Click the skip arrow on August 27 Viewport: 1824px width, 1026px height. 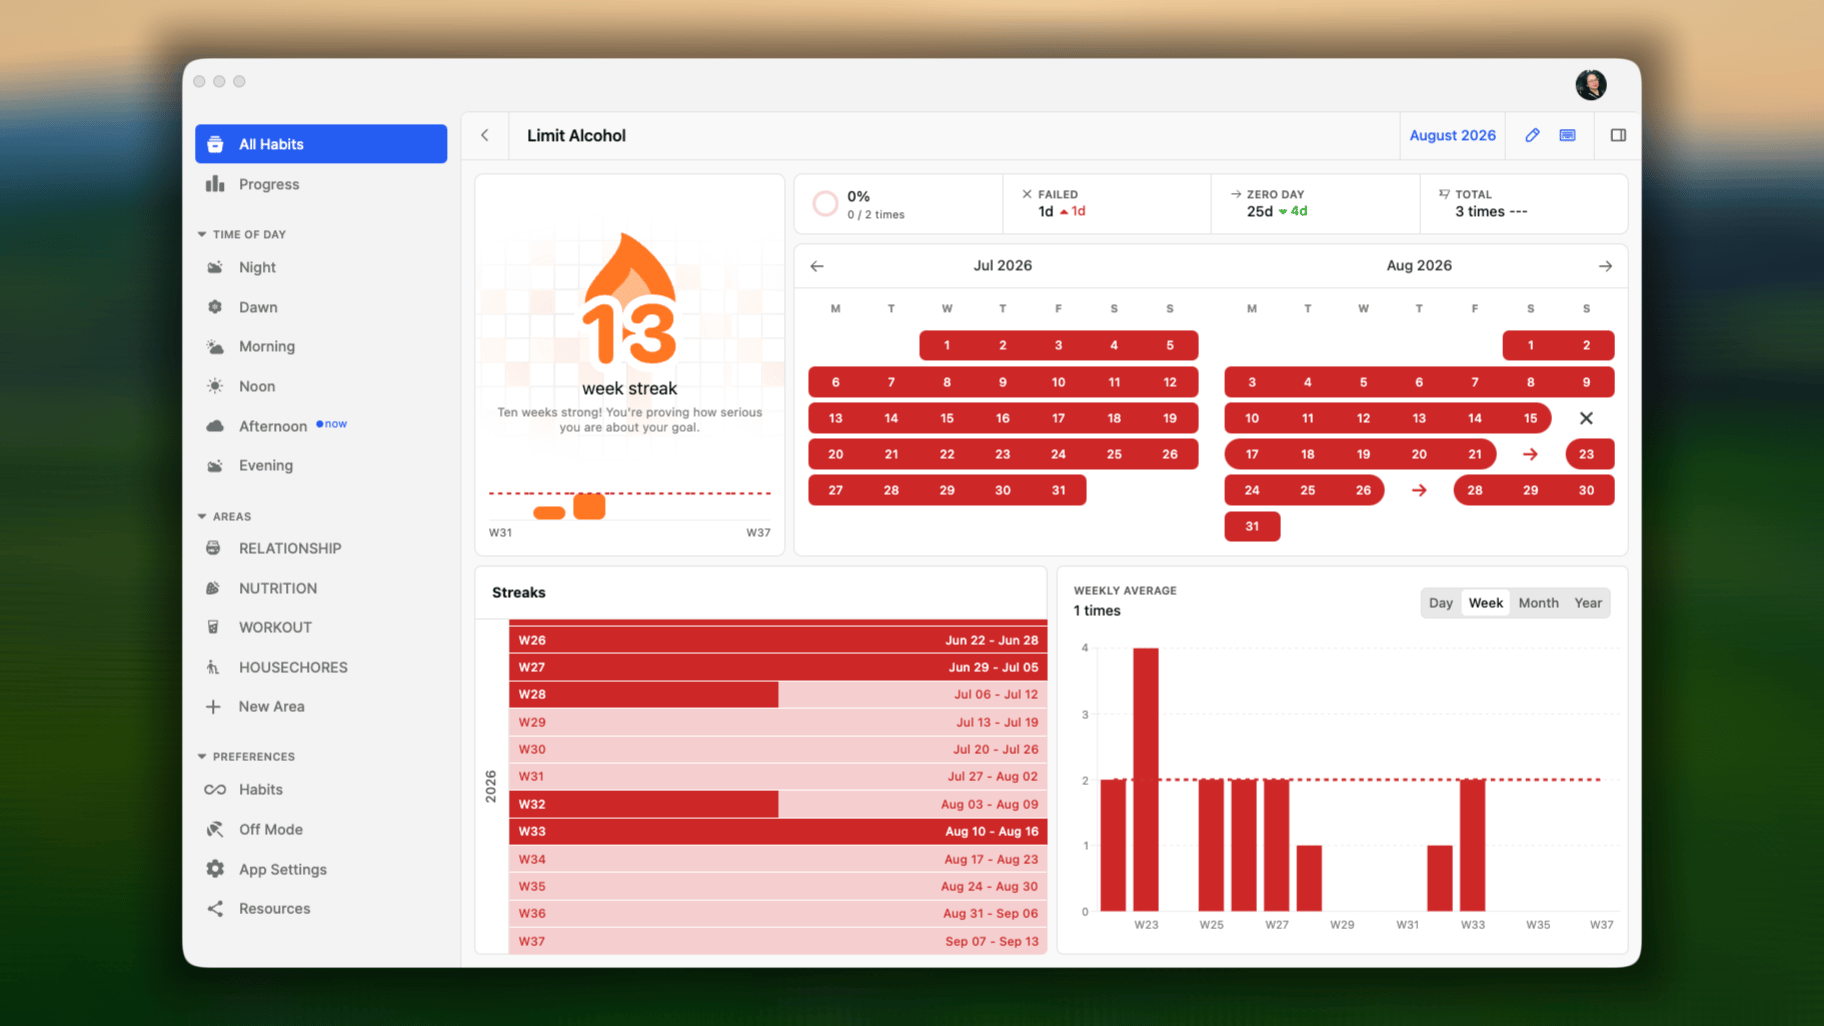tap(1419, 490)
